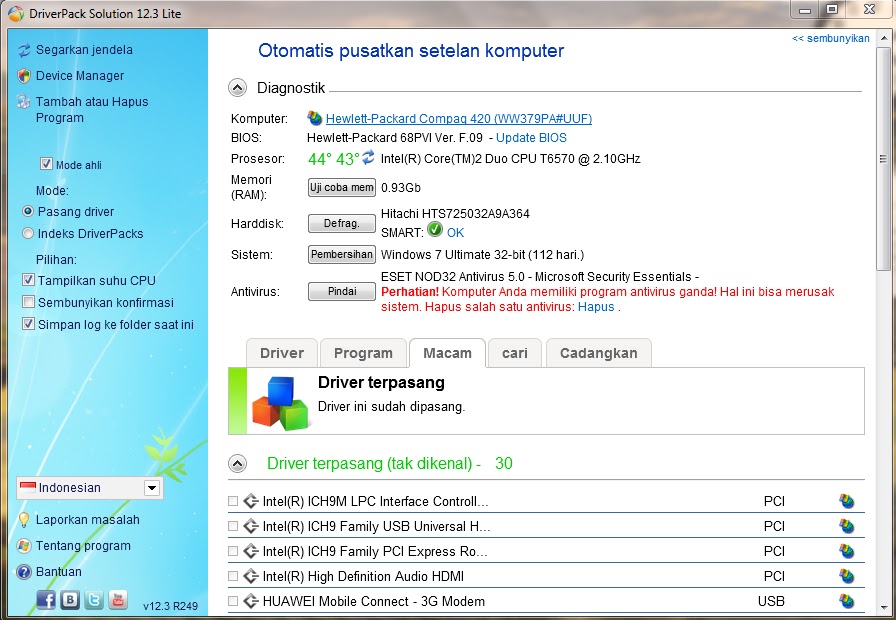Open the YouTube social icon
This screenshot has width=896, height=620.
[118, 599]
